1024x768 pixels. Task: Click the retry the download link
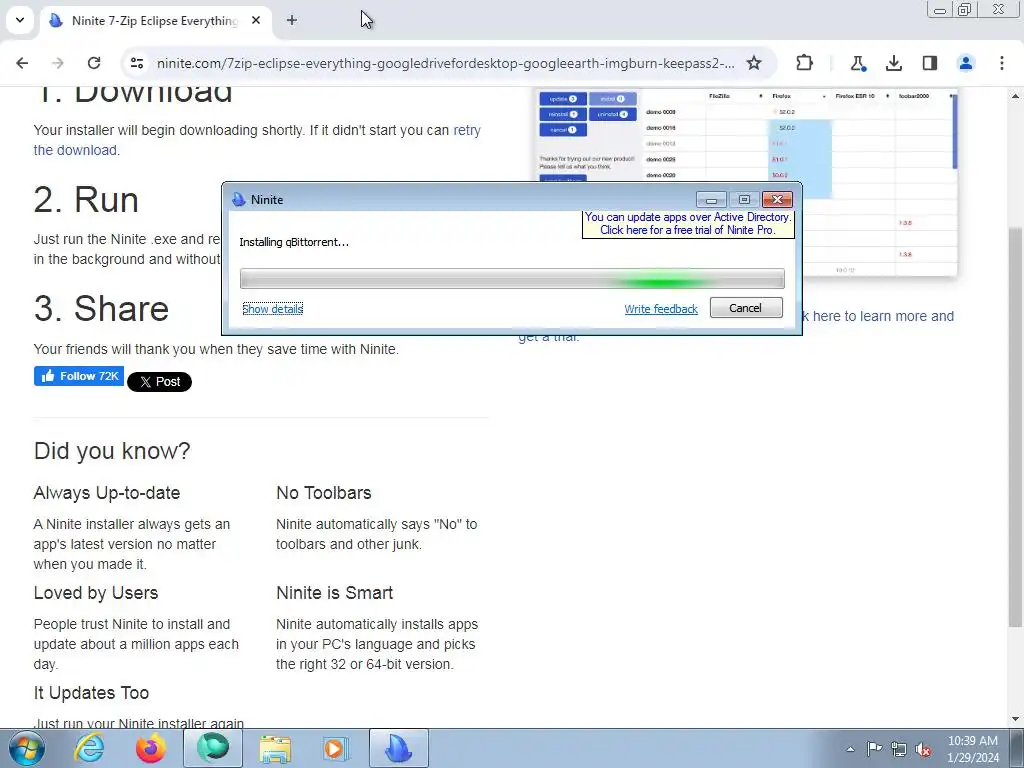point(257,140)
